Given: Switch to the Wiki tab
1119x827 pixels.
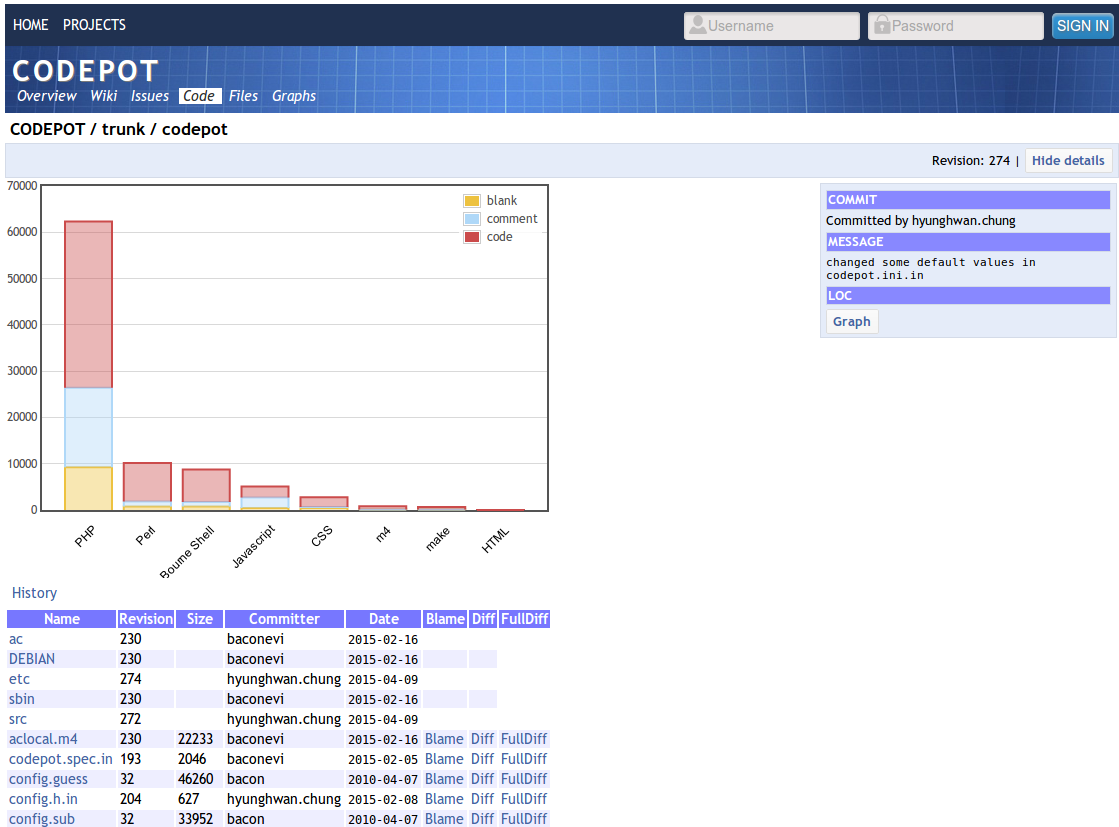Looking at the screenshot, I should coord(103,96).
